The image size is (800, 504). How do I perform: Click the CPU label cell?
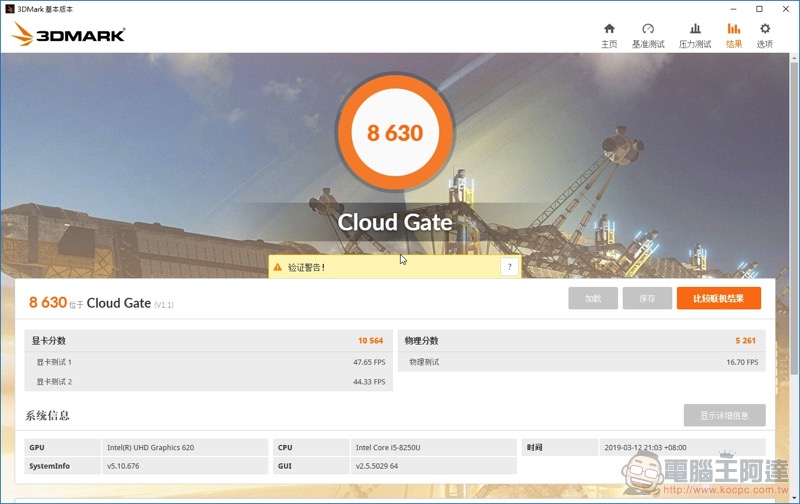pyautogui.click(x=311, y=447)
